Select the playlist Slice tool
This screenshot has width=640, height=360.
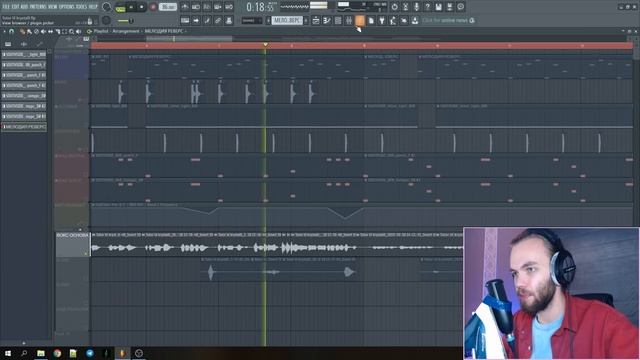click(x=58, y=31)
